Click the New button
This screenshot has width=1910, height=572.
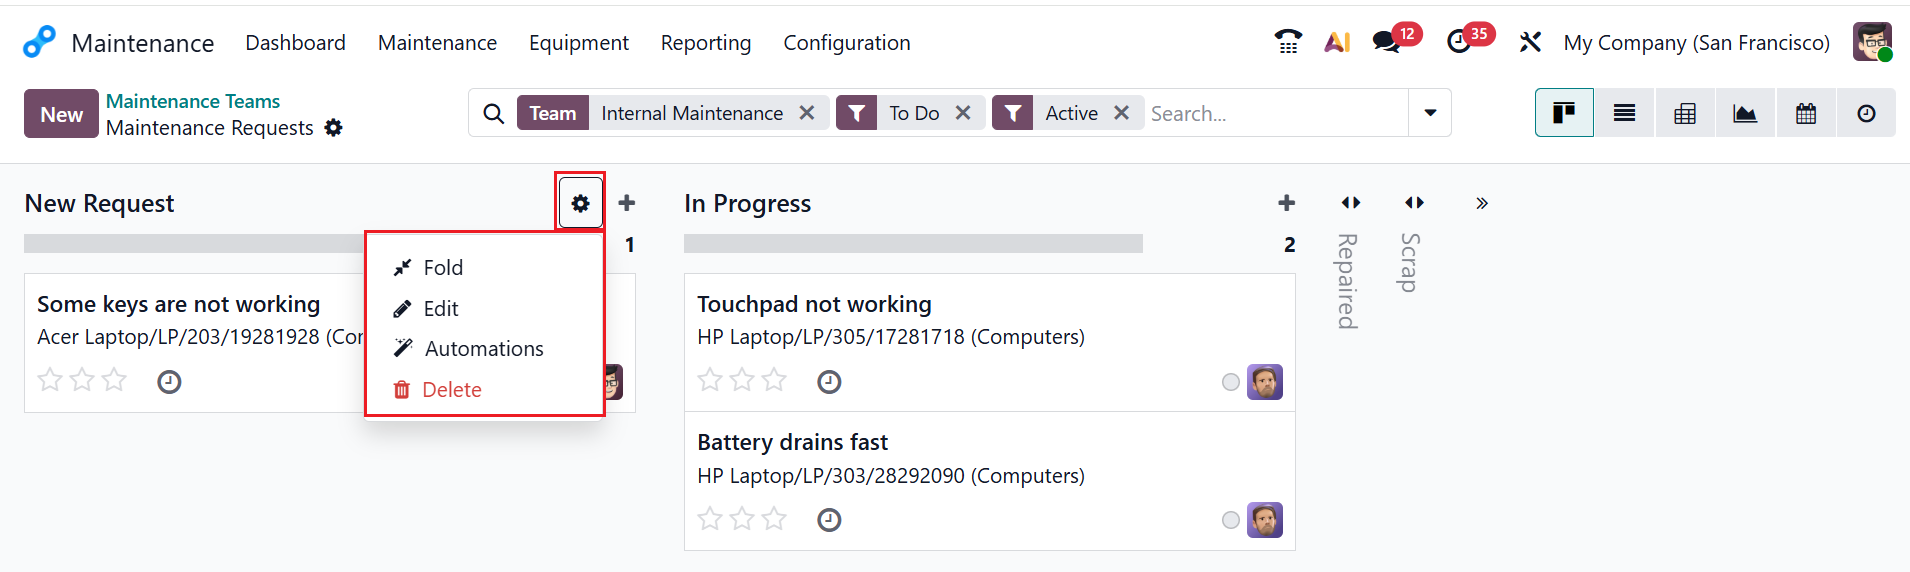[61, 114]
